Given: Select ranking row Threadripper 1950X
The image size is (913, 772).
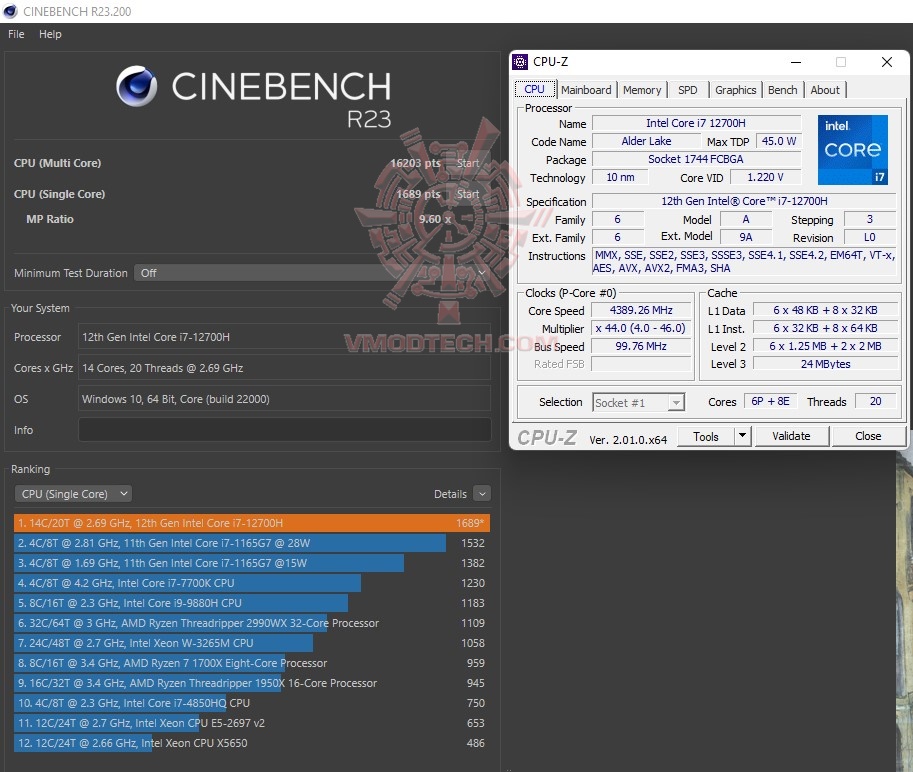Looking at the screenshot, I should (252, 683).
